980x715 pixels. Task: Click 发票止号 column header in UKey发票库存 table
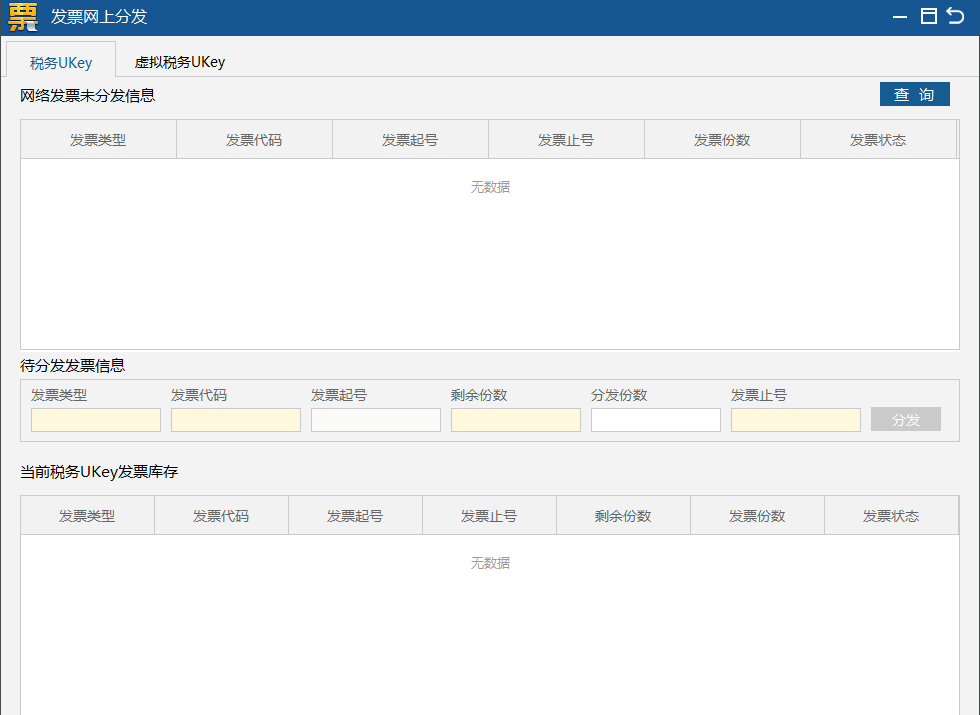coord(489,516)
